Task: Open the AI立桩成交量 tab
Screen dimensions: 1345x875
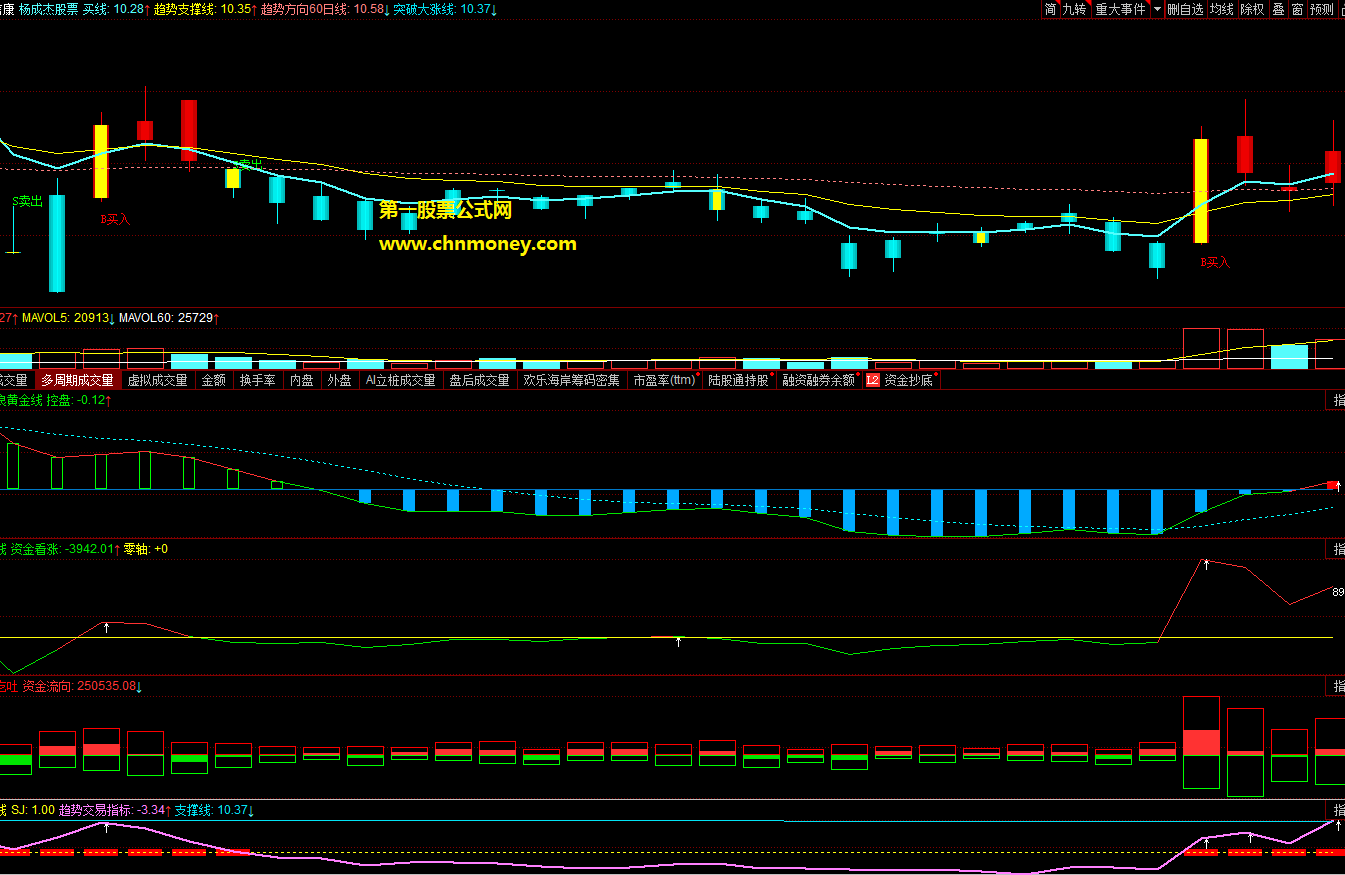Action: [400, 380]
